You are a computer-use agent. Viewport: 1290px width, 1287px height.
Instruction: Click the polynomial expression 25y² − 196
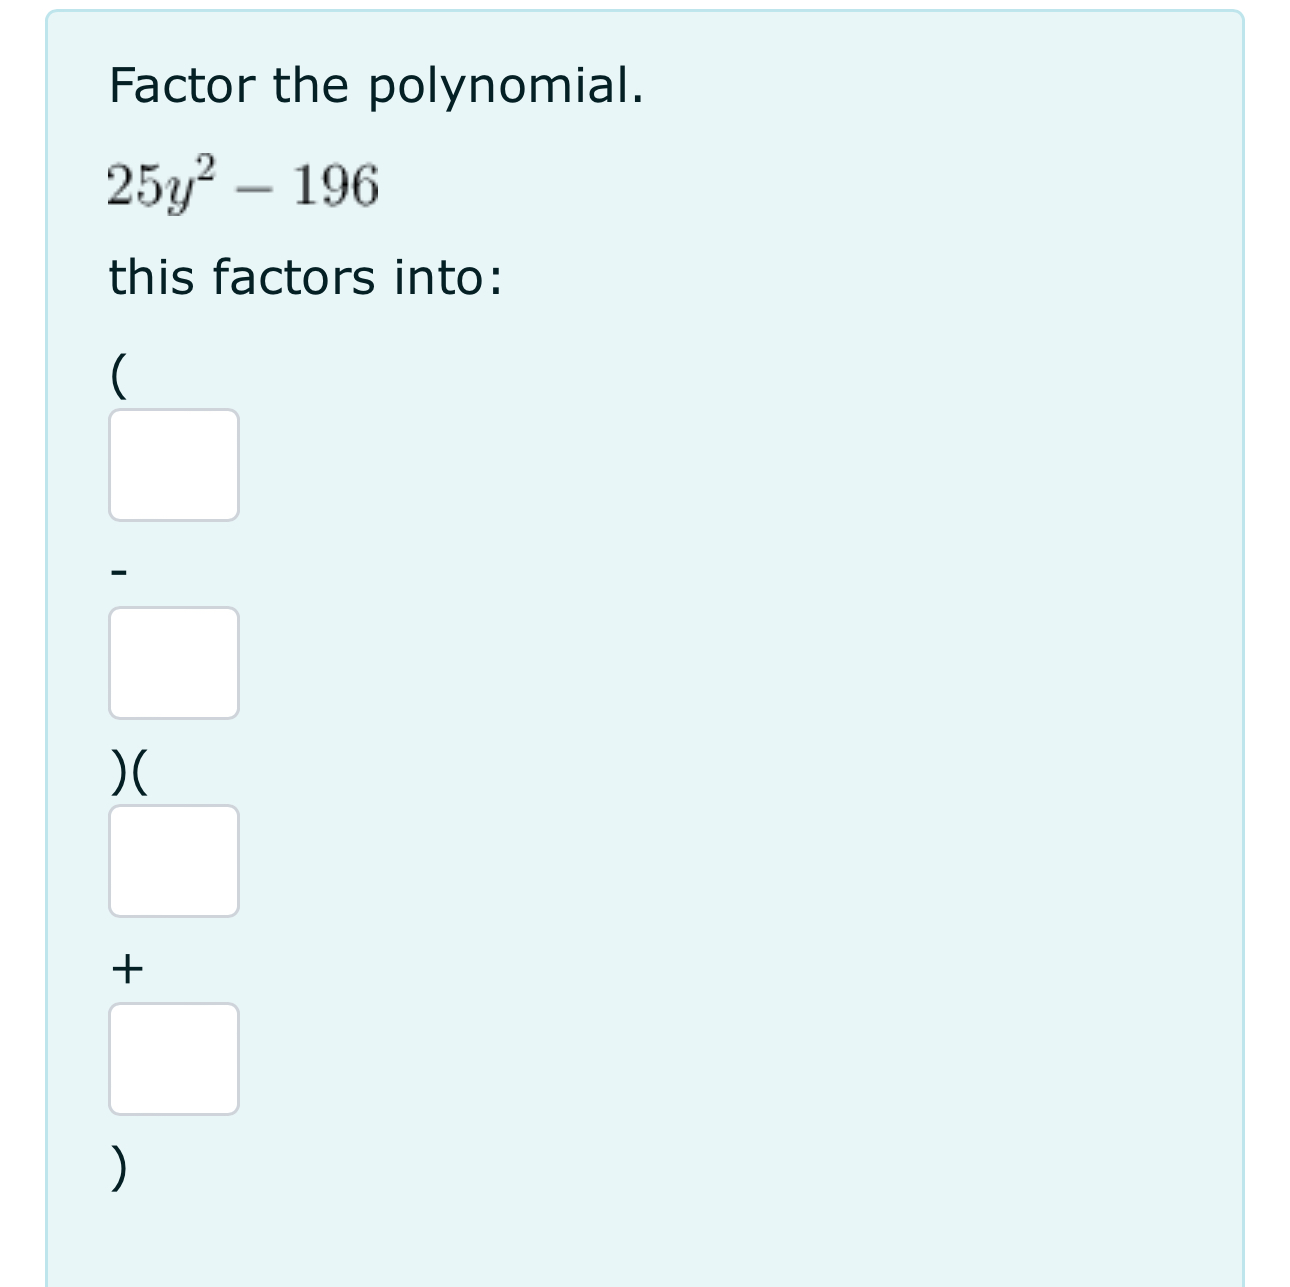pos(240,183)
